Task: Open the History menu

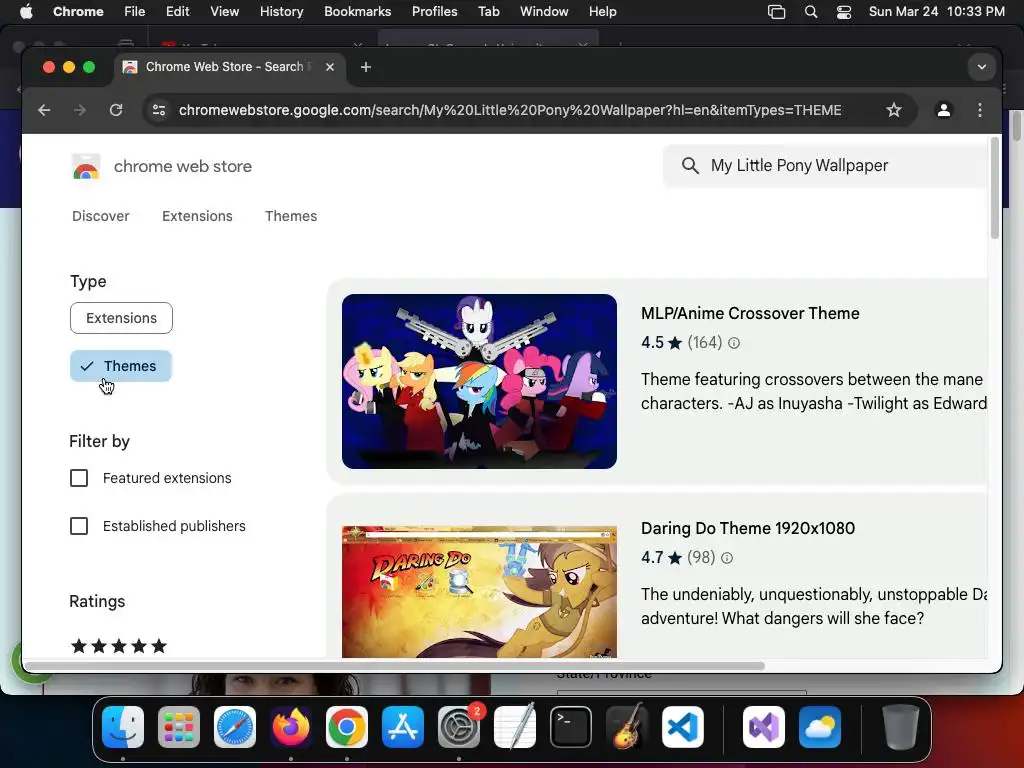Action: coord(281,12)
